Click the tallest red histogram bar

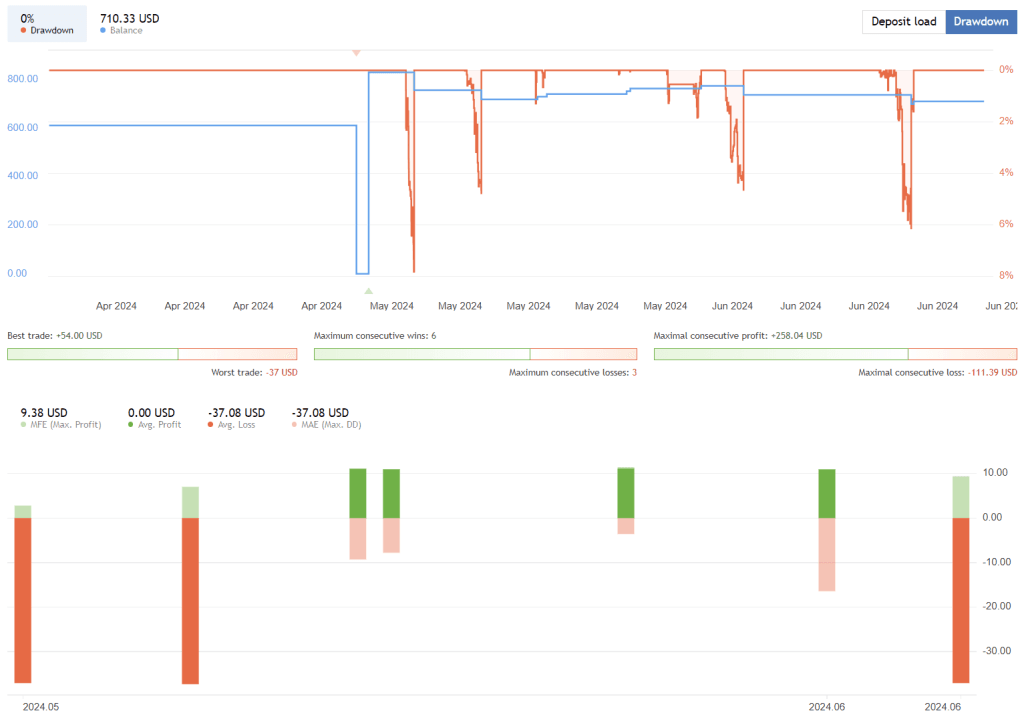(x=190, y=600)
